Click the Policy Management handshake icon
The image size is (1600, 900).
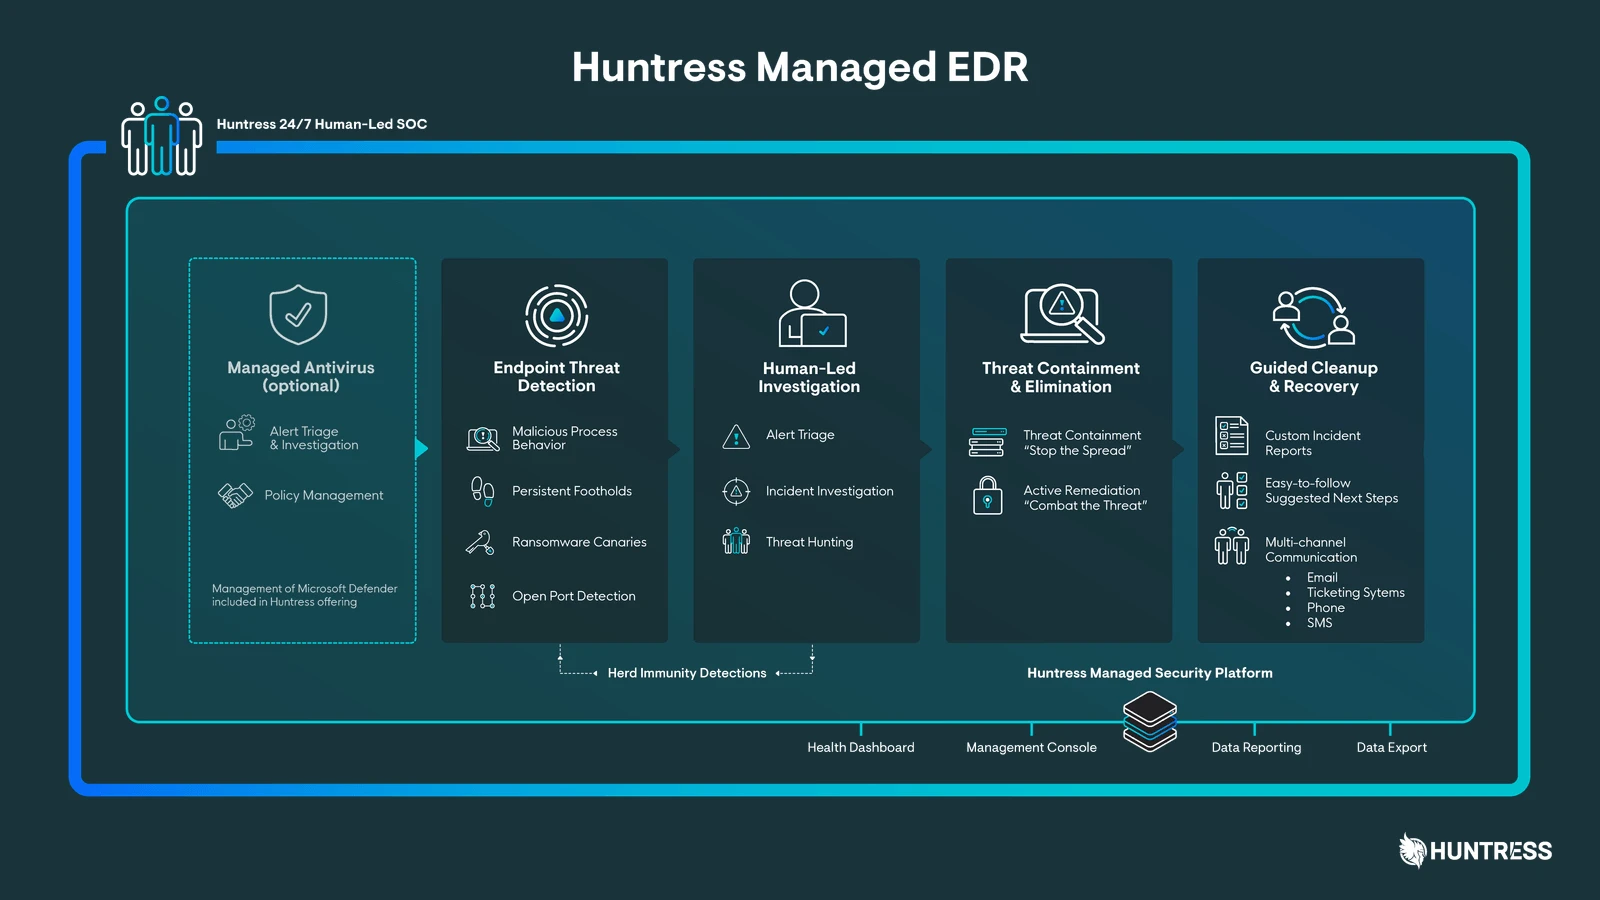(236, 495)
